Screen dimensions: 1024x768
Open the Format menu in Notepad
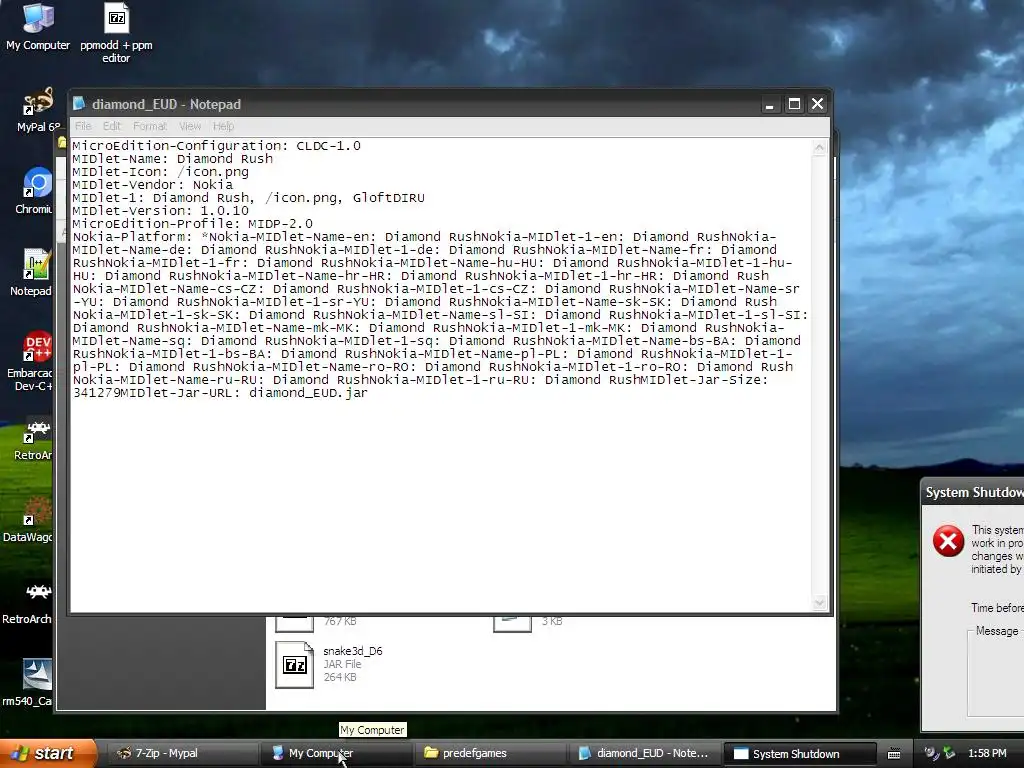150,126
